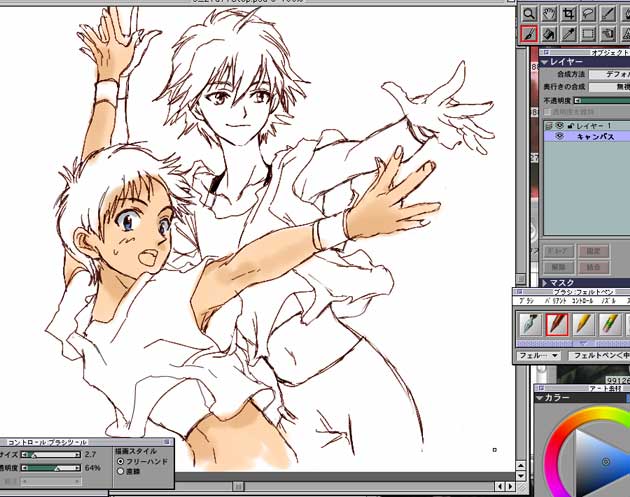Image resolution: width=630 pixels, height=497 pixels.
Task: Collapse the コントロール:ブラシツール palette window box
Action: point(167,442)
